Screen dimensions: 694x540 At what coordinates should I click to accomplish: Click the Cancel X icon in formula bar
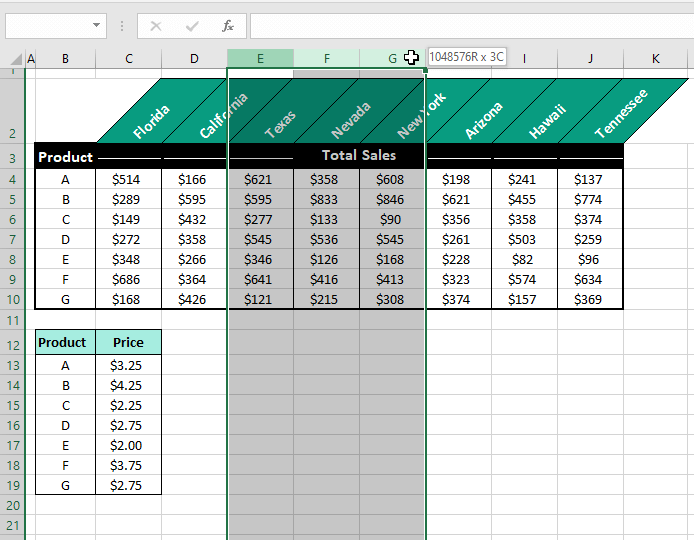click(156, 26)
